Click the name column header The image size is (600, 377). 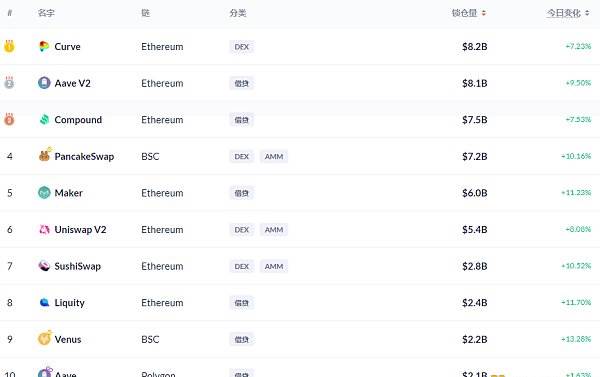46,13
